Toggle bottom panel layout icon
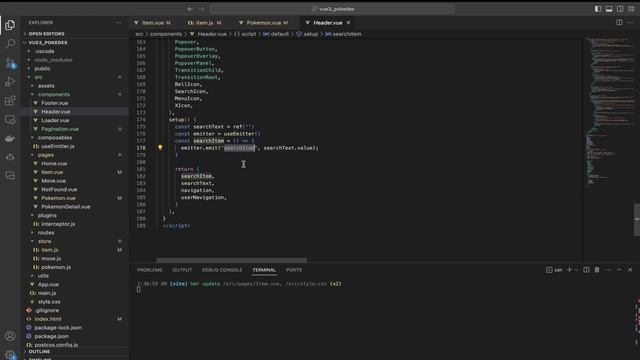Screen dimensions: 640x360 pos(609,9)
